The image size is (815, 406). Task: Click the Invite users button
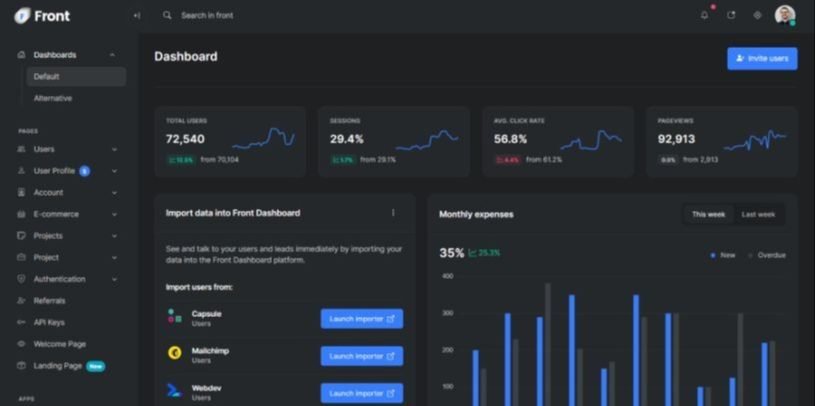click(x=762, y=58)
